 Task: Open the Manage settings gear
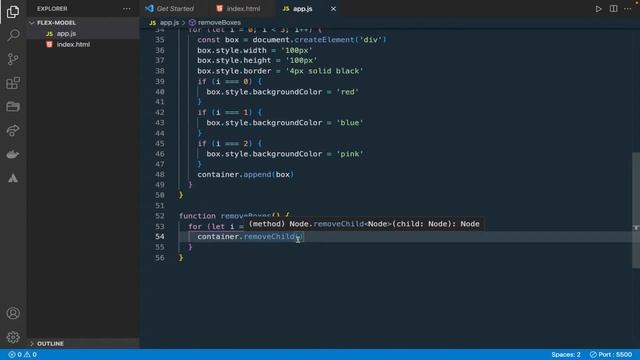point(13,337)
